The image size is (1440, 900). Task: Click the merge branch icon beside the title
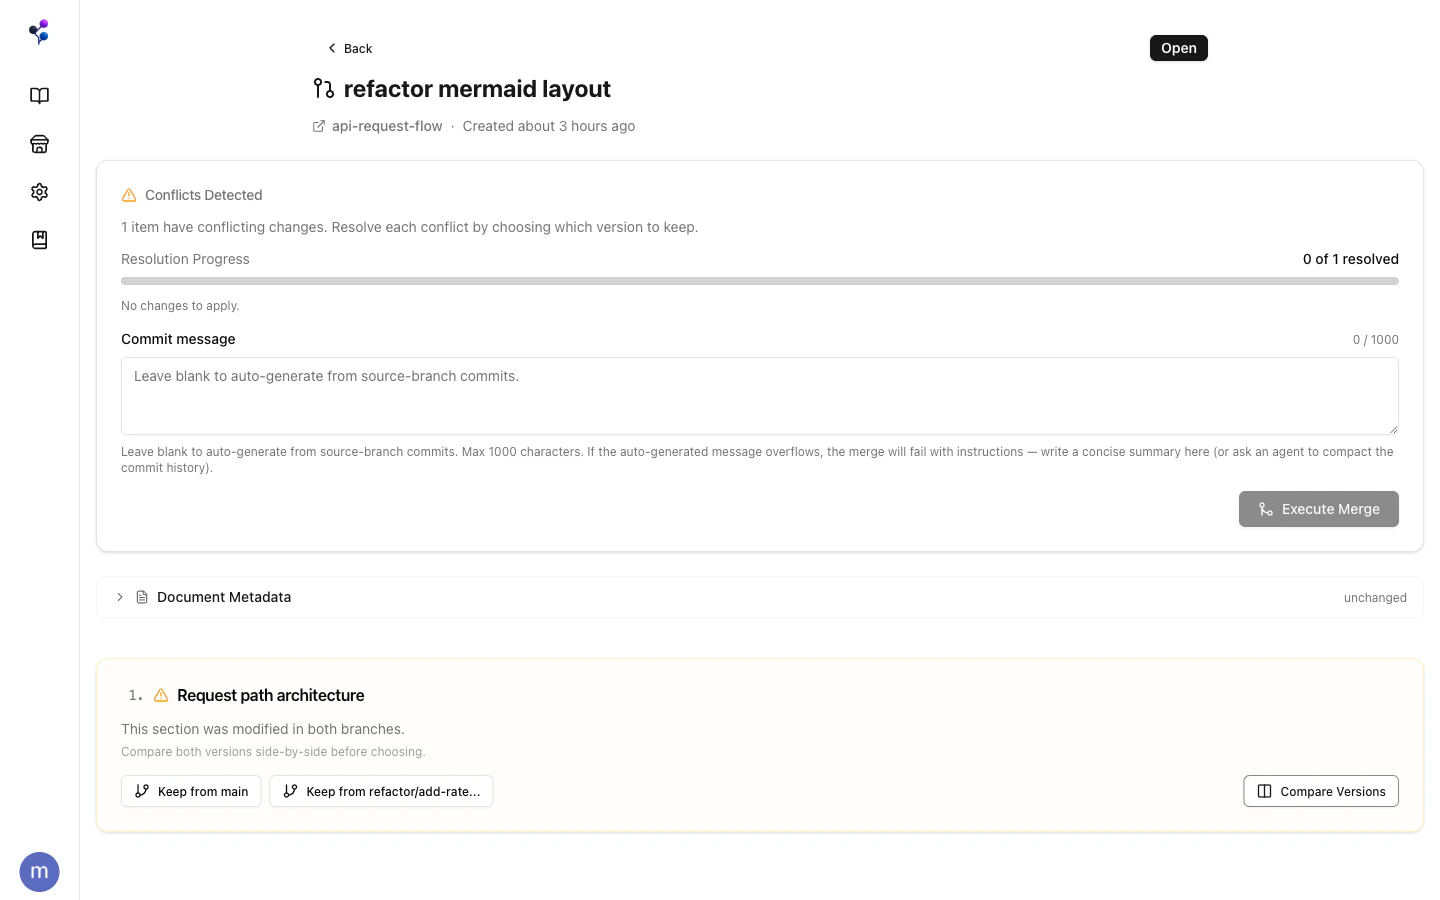[323, 88]
